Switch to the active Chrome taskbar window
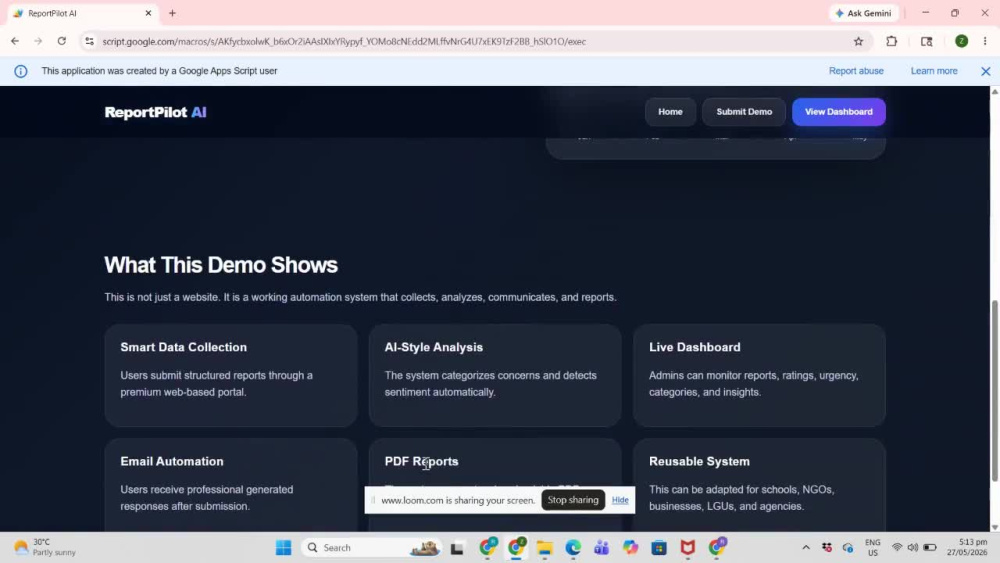The image size is (1000, 563). click(x=516, y=547)
